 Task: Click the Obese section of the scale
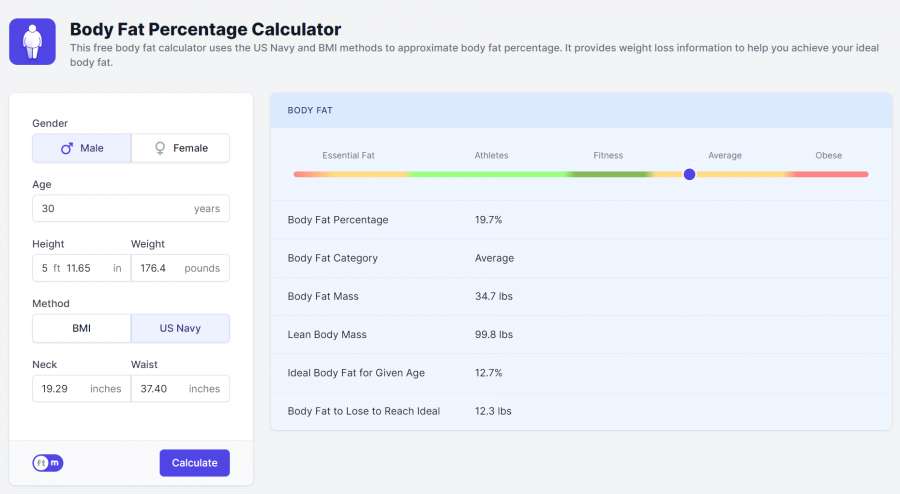pos(828,174)
